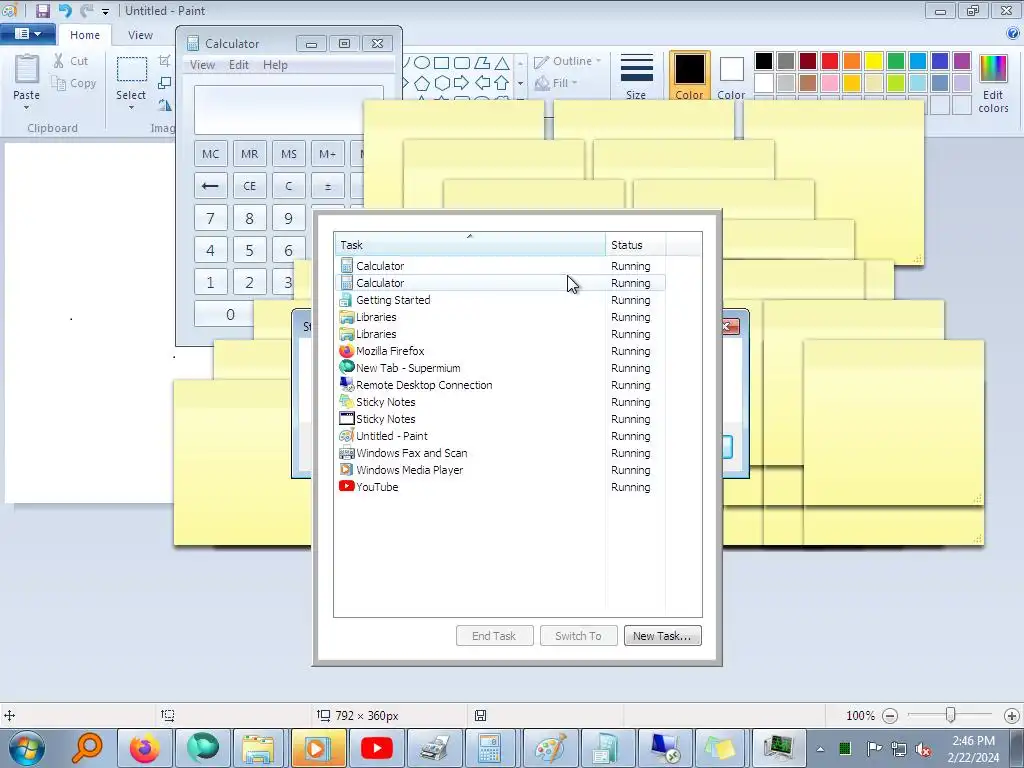The height and width of the screenshot is (768, 1024).
Task: Click the Save icon in Paint title bar
Action: [42, 10]
